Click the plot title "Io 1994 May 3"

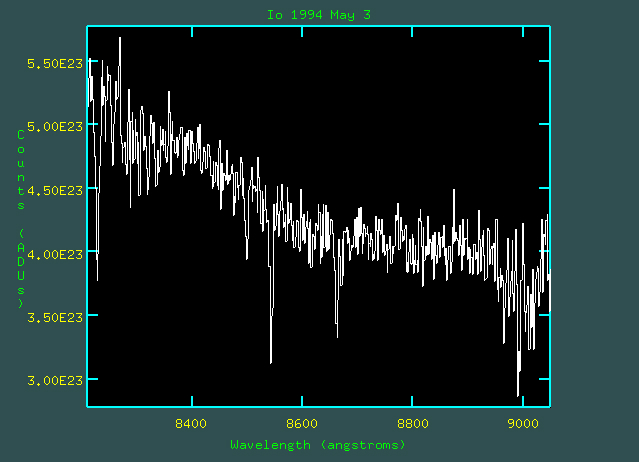coord(319,15)
